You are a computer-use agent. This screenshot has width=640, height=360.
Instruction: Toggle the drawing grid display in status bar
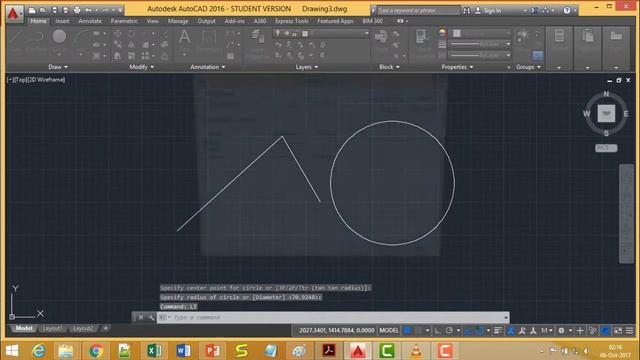pyautogui.click(x=407, y=330)
